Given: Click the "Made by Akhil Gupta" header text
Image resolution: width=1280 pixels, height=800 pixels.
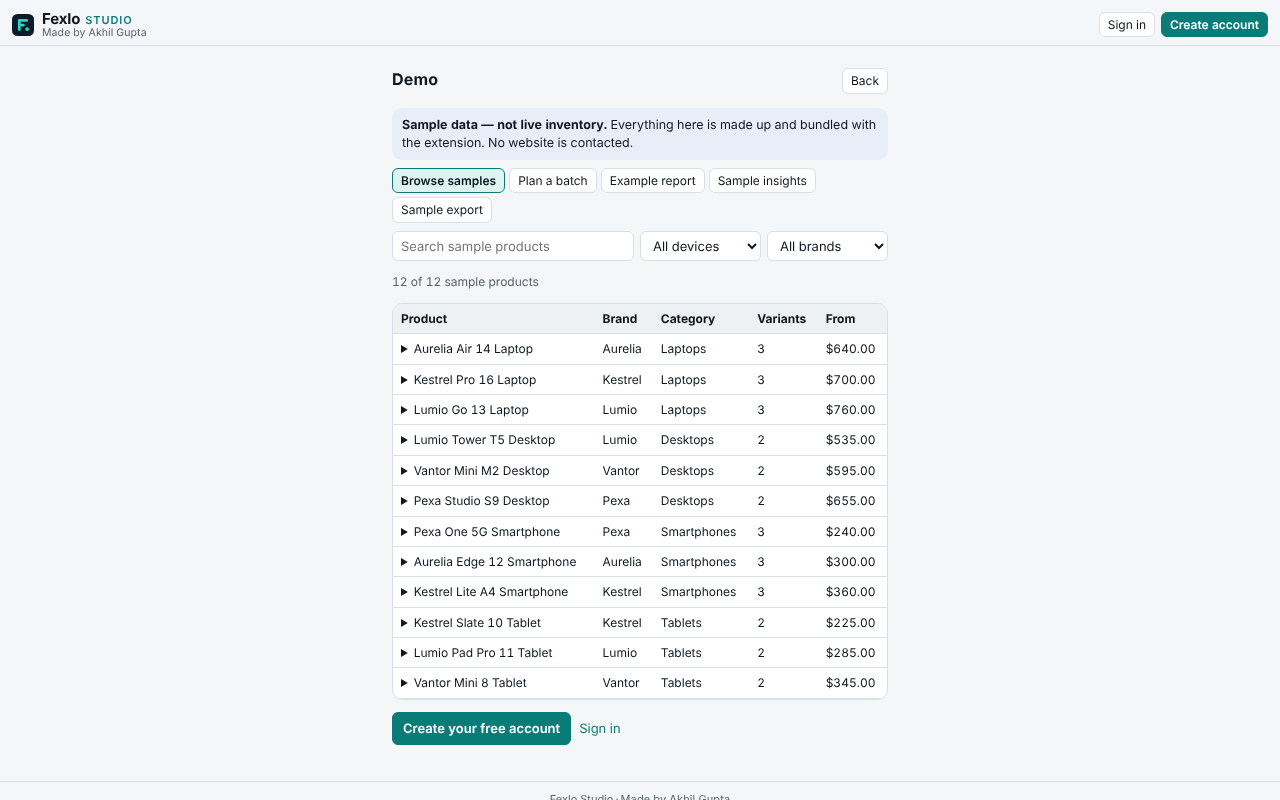Looking at the screenshot, I should coord(94,33).
